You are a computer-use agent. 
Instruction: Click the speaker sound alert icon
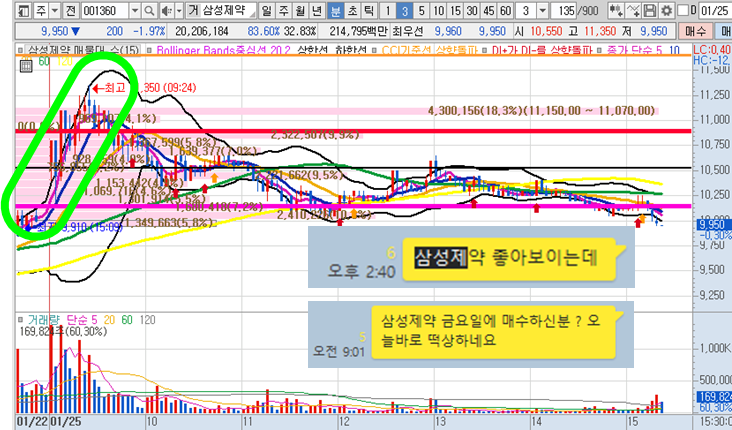point(166,10)
